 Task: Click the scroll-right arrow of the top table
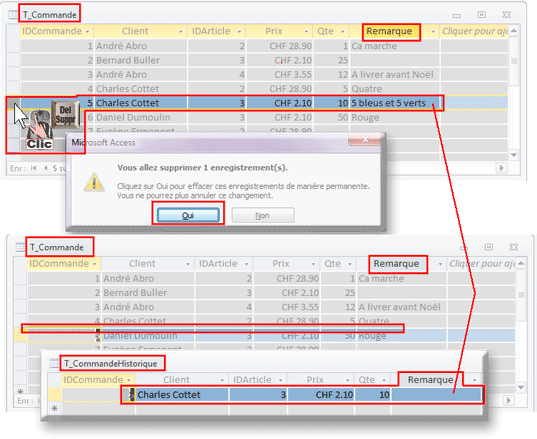pos(502,168)
